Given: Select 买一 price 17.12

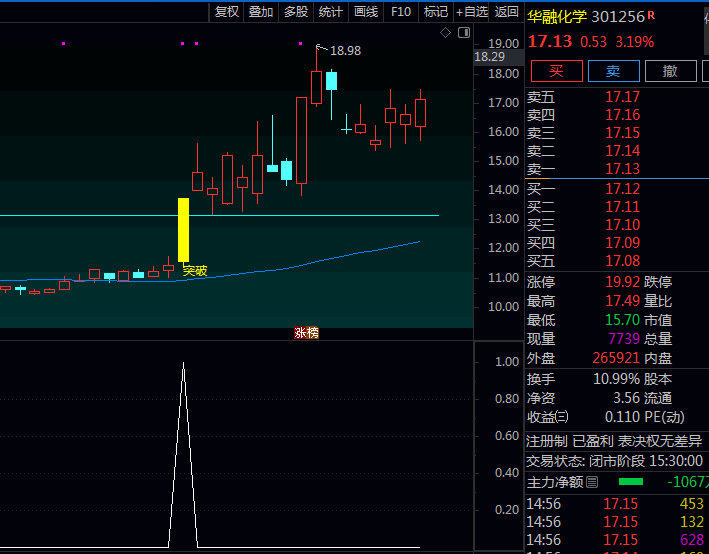Looking at the screenshot, I should tap(623, 189).
